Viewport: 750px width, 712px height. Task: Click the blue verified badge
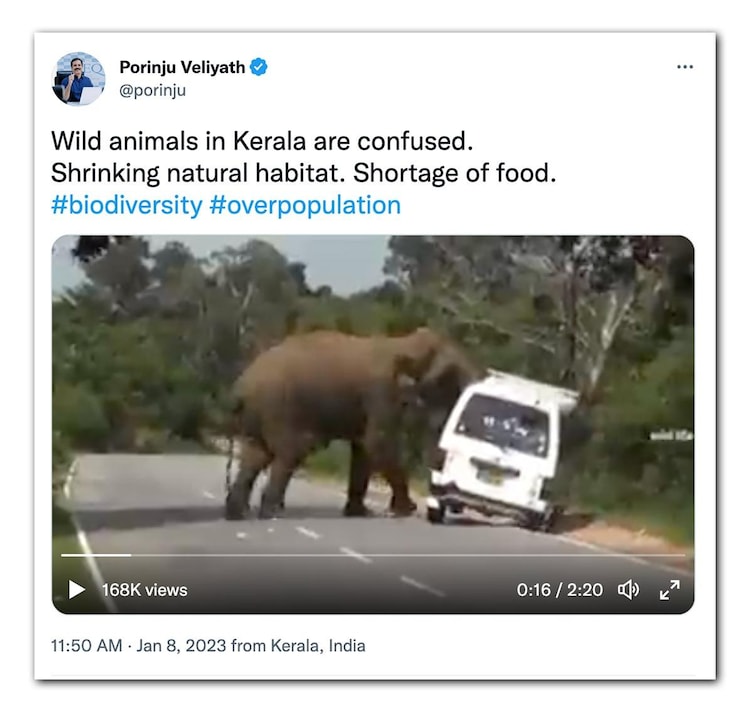pyautogui.click(x=259, y=68)
